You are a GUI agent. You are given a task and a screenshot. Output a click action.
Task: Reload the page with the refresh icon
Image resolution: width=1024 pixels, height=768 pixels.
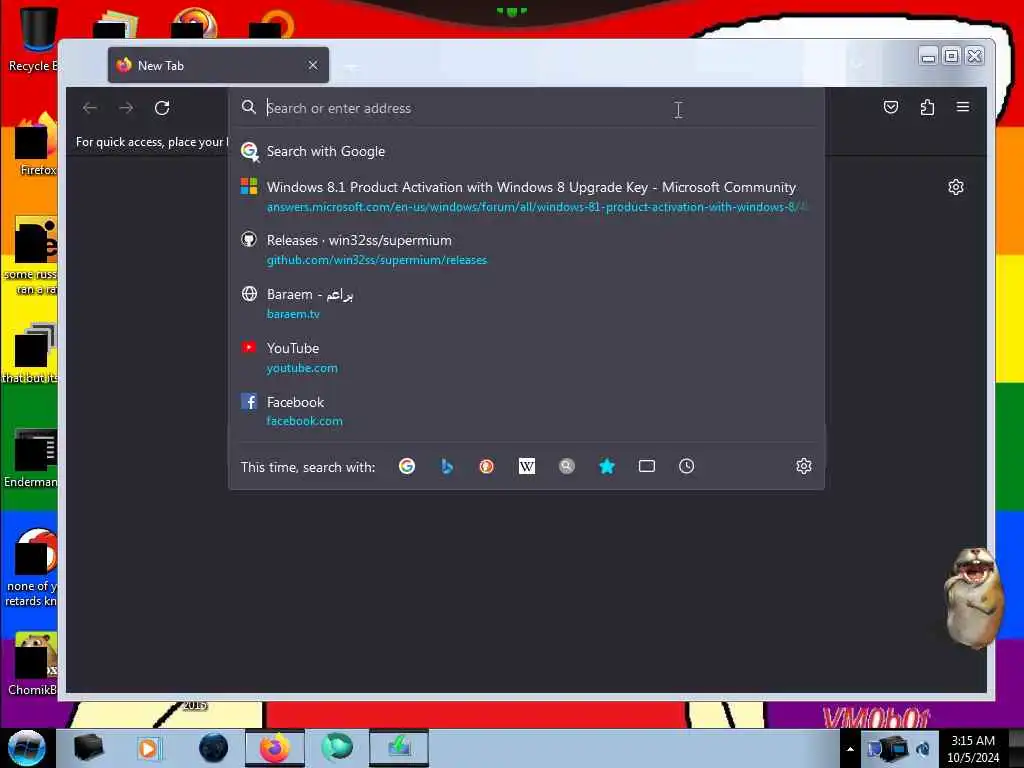(x=162, y=108)
